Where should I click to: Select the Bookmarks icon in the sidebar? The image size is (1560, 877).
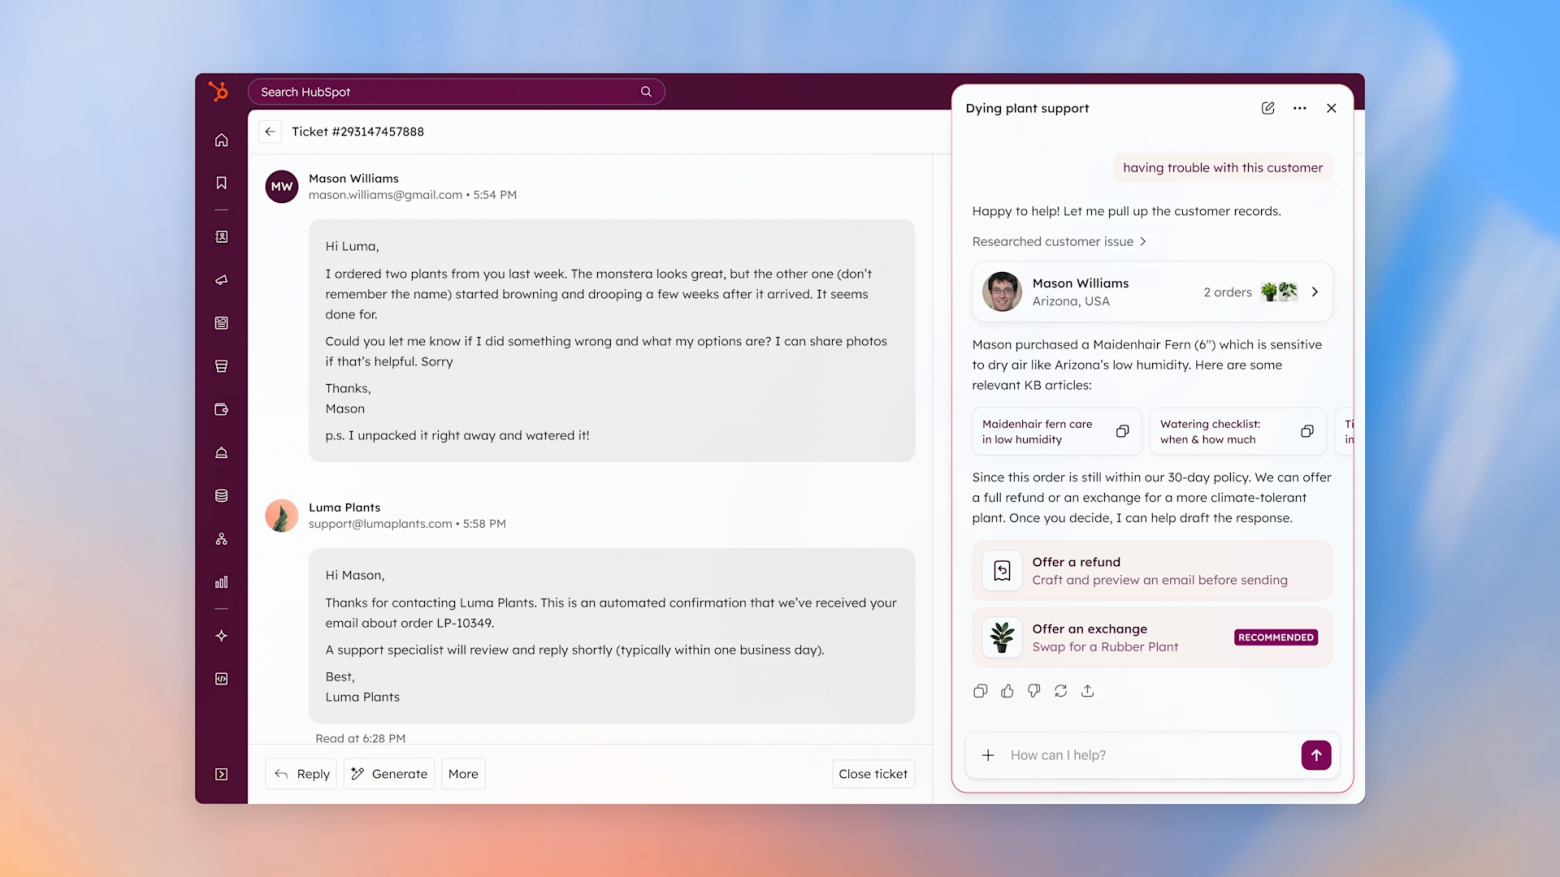(221, 182)
